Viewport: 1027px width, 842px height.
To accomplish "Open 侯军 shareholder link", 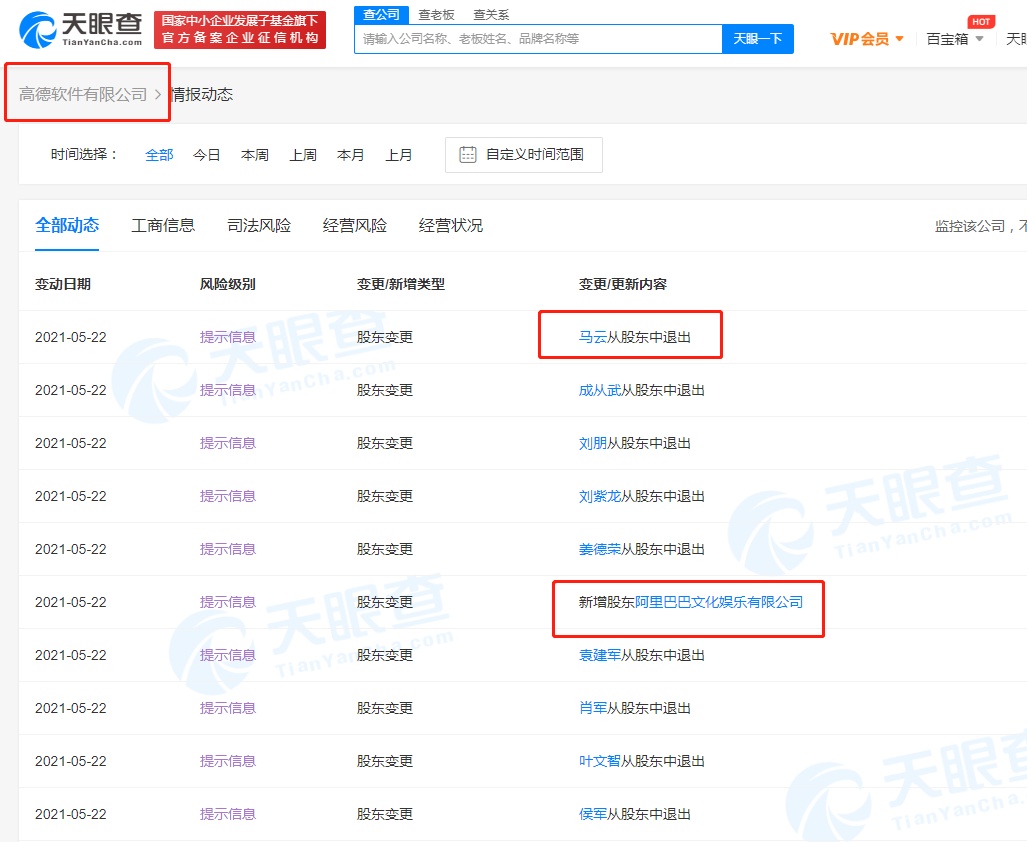I will tap(593, 815).
